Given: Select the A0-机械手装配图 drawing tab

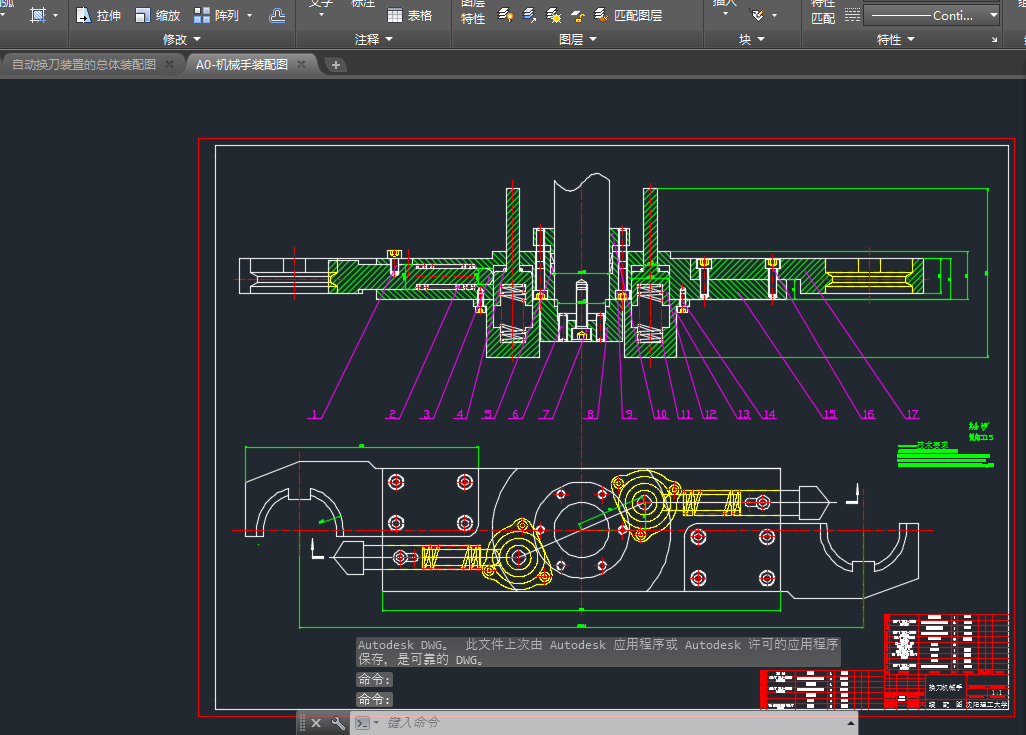Looking at the screenshot, I should (x=242, y=64).
